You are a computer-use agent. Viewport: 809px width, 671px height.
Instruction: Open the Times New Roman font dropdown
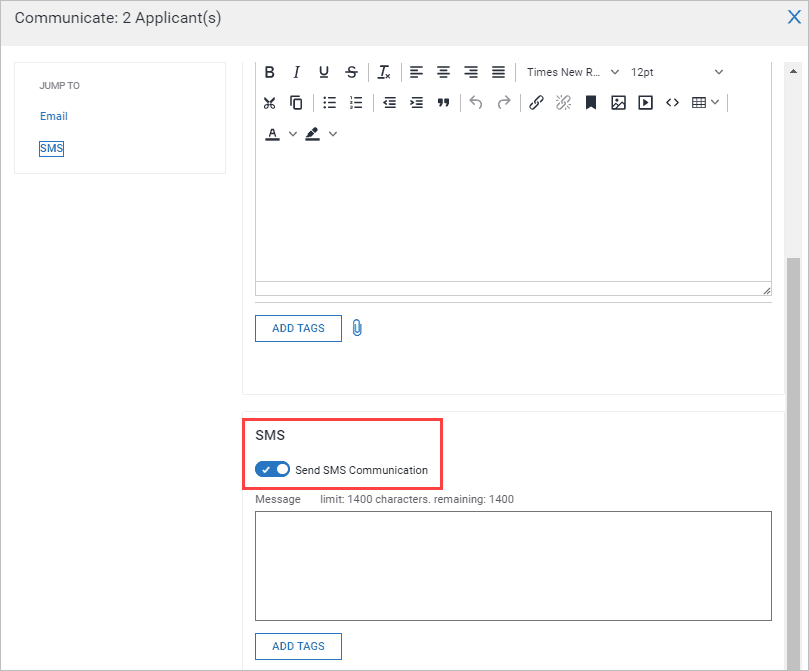point(573,72)
